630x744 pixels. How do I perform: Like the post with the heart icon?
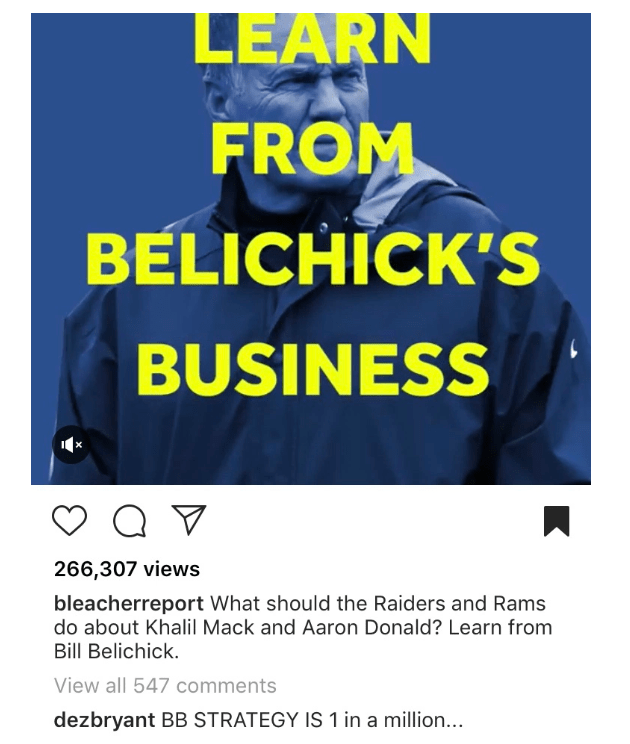69,521
